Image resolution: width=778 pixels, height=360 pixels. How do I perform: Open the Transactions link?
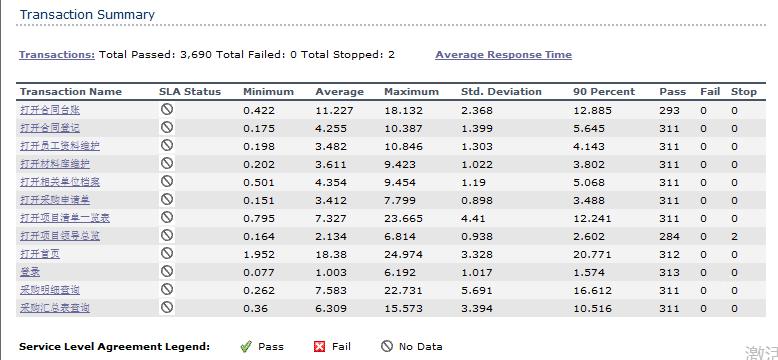(x=57, y=55)
